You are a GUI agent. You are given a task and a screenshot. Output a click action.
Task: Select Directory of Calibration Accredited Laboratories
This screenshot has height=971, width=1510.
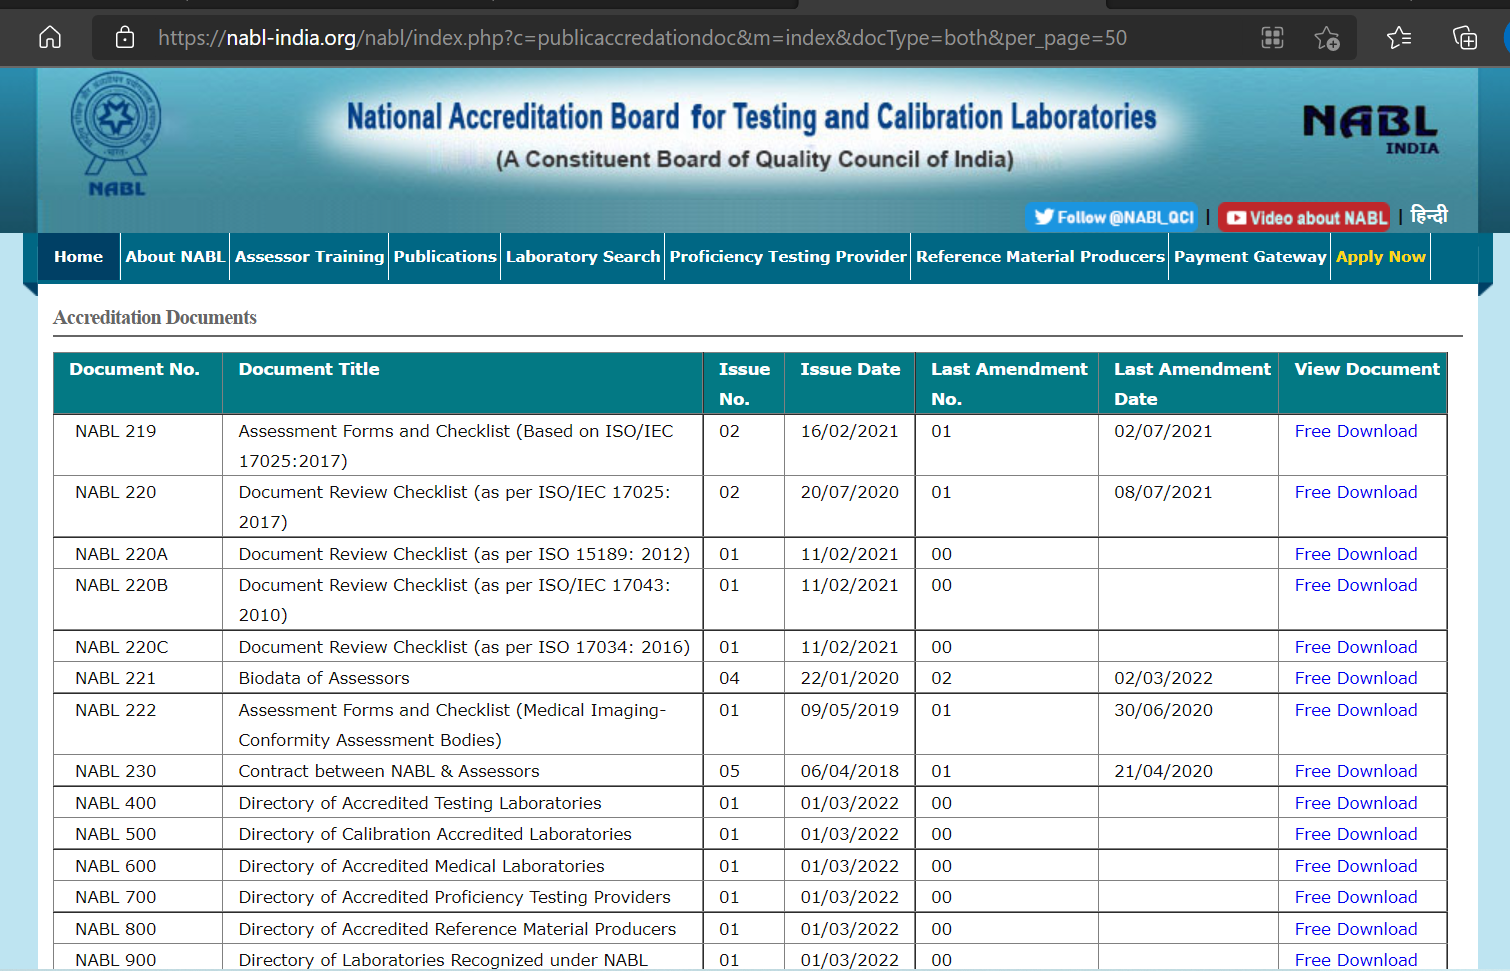(x=435, y=834)
